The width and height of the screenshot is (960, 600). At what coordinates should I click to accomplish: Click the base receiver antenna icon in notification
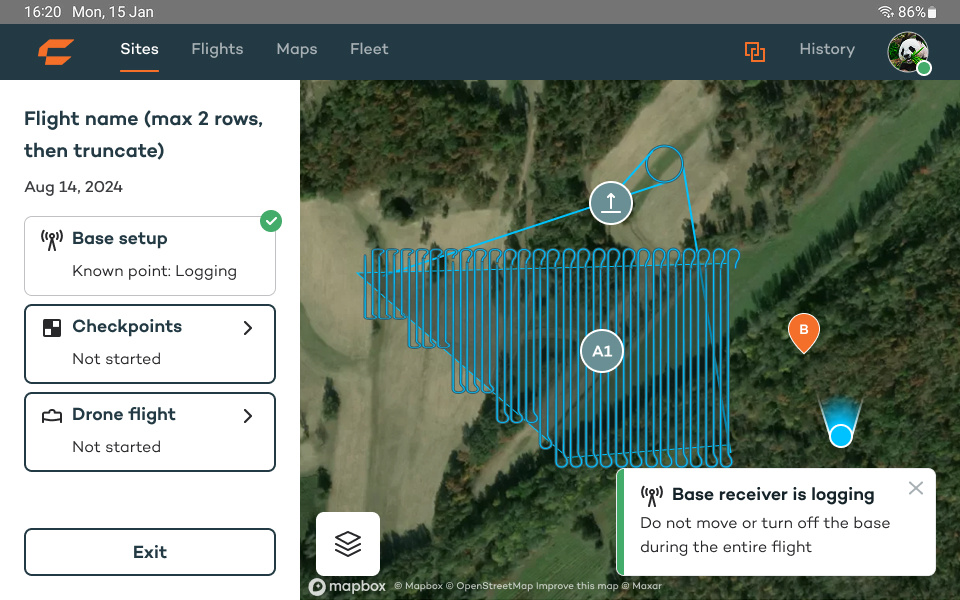(650, 495)
